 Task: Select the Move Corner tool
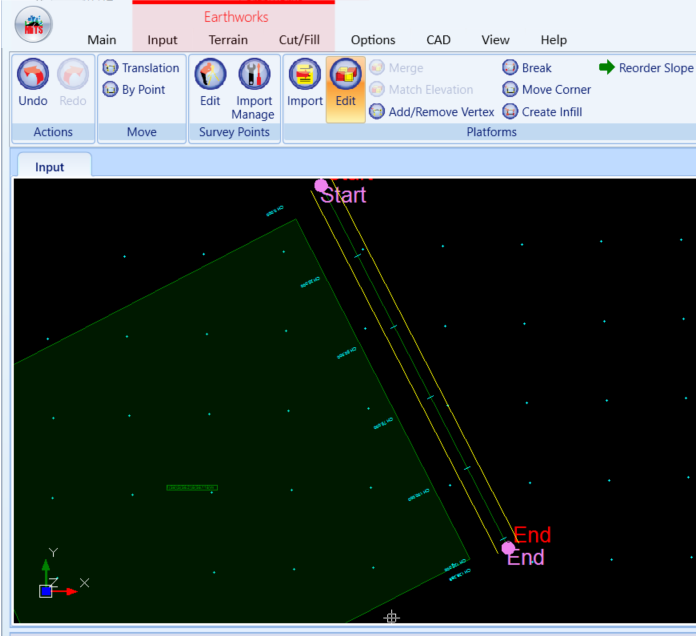point(546,90)
